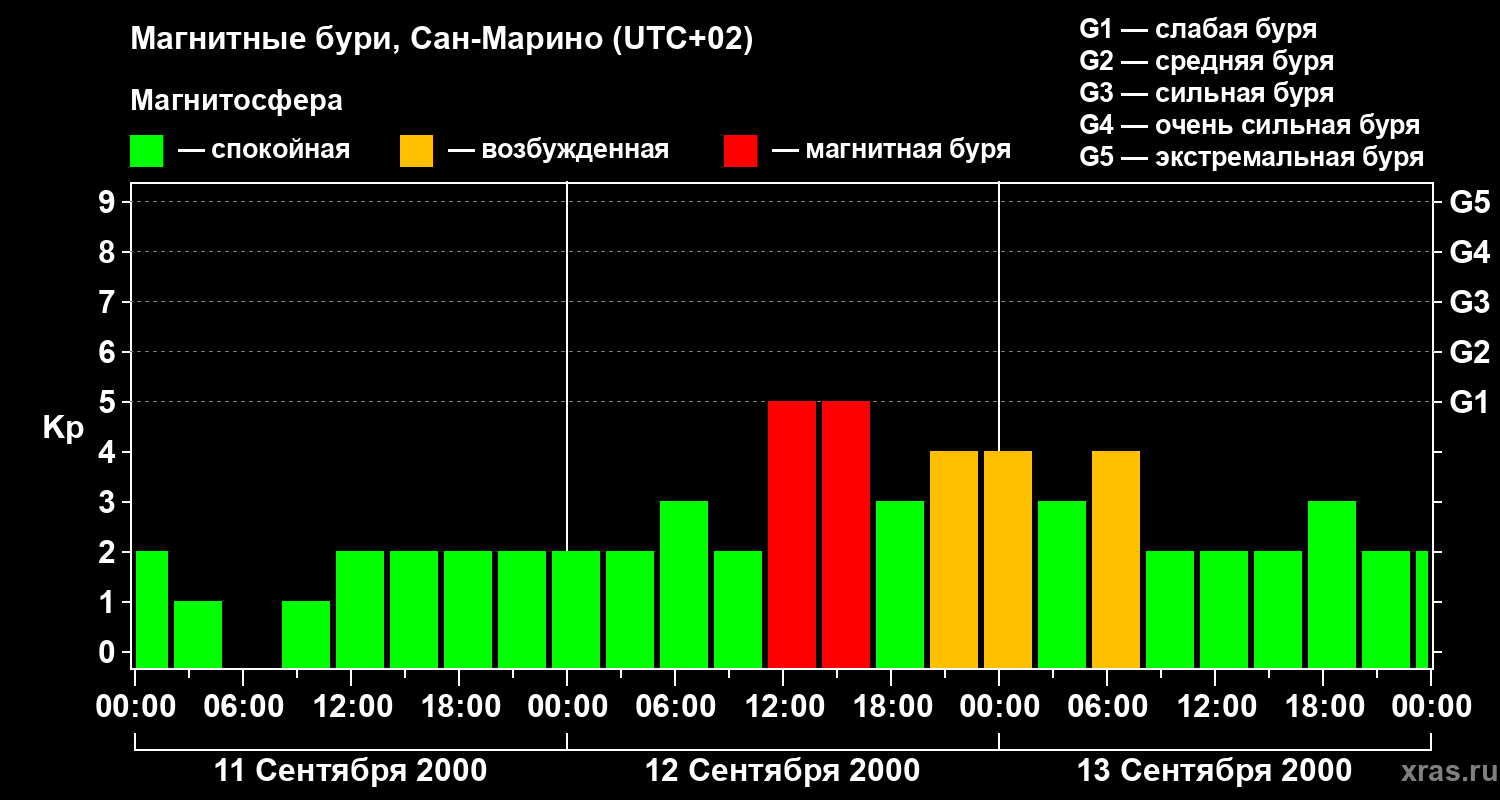The height and width of the screenshot is (800, 1500).
Task: Click the '12 Сентября 2000' date label
Action: pyautogui.click(x=783, y=771)
